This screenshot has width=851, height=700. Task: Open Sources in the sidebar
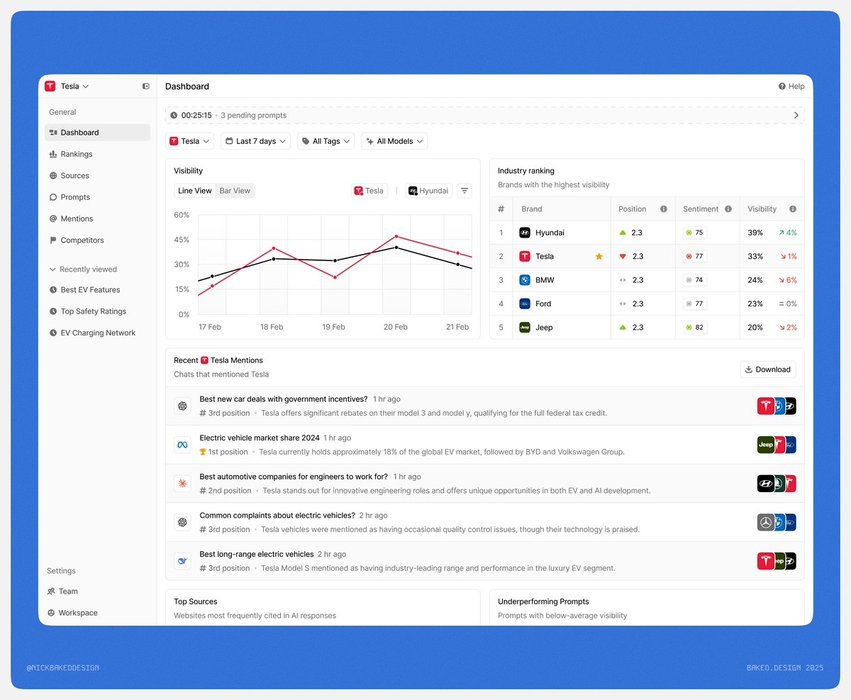(97, 176)
